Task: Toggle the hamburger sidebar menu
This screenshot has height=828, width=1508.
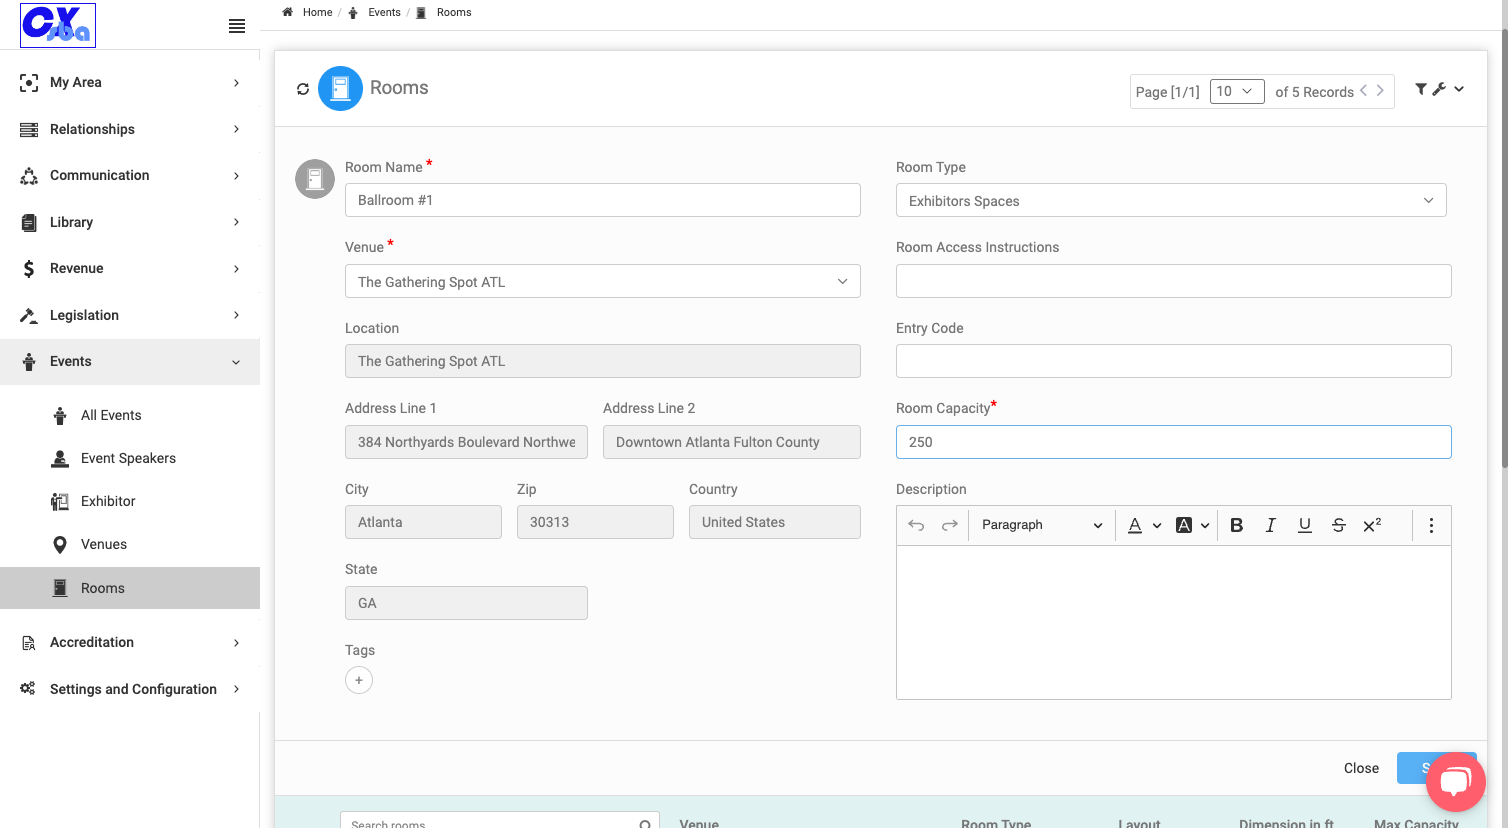Action: pos(237,26)
